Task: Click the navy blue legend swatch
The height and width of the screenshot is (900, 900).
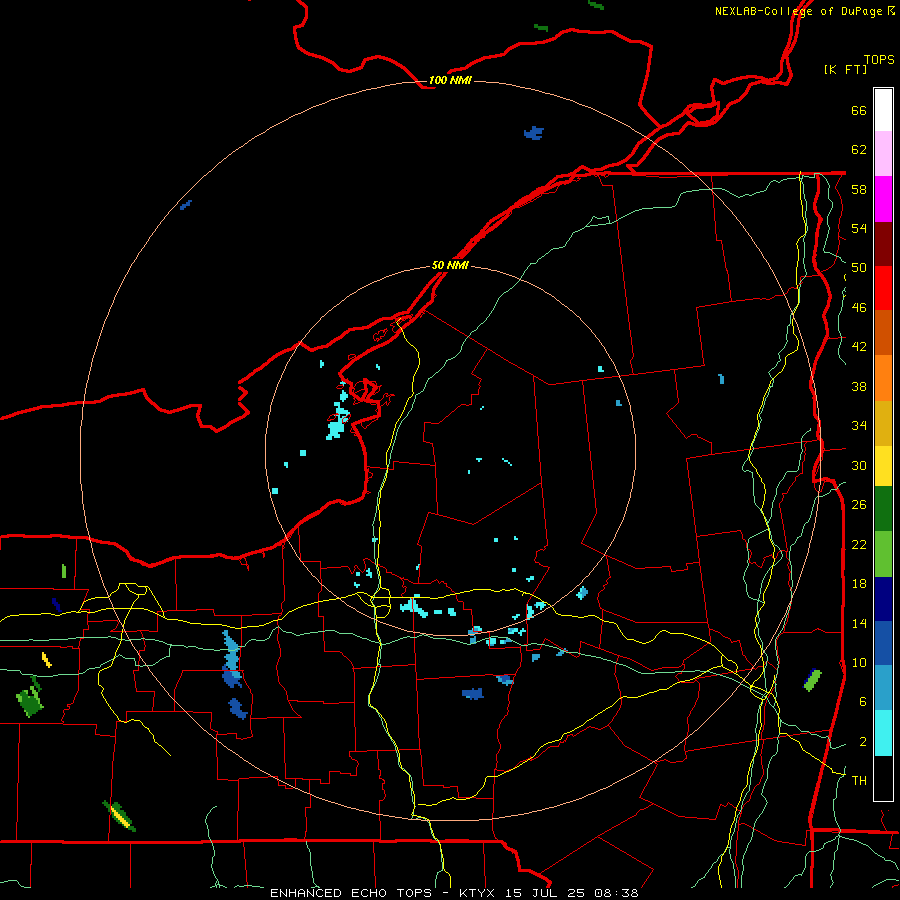Action: click(x=883, y=599)
